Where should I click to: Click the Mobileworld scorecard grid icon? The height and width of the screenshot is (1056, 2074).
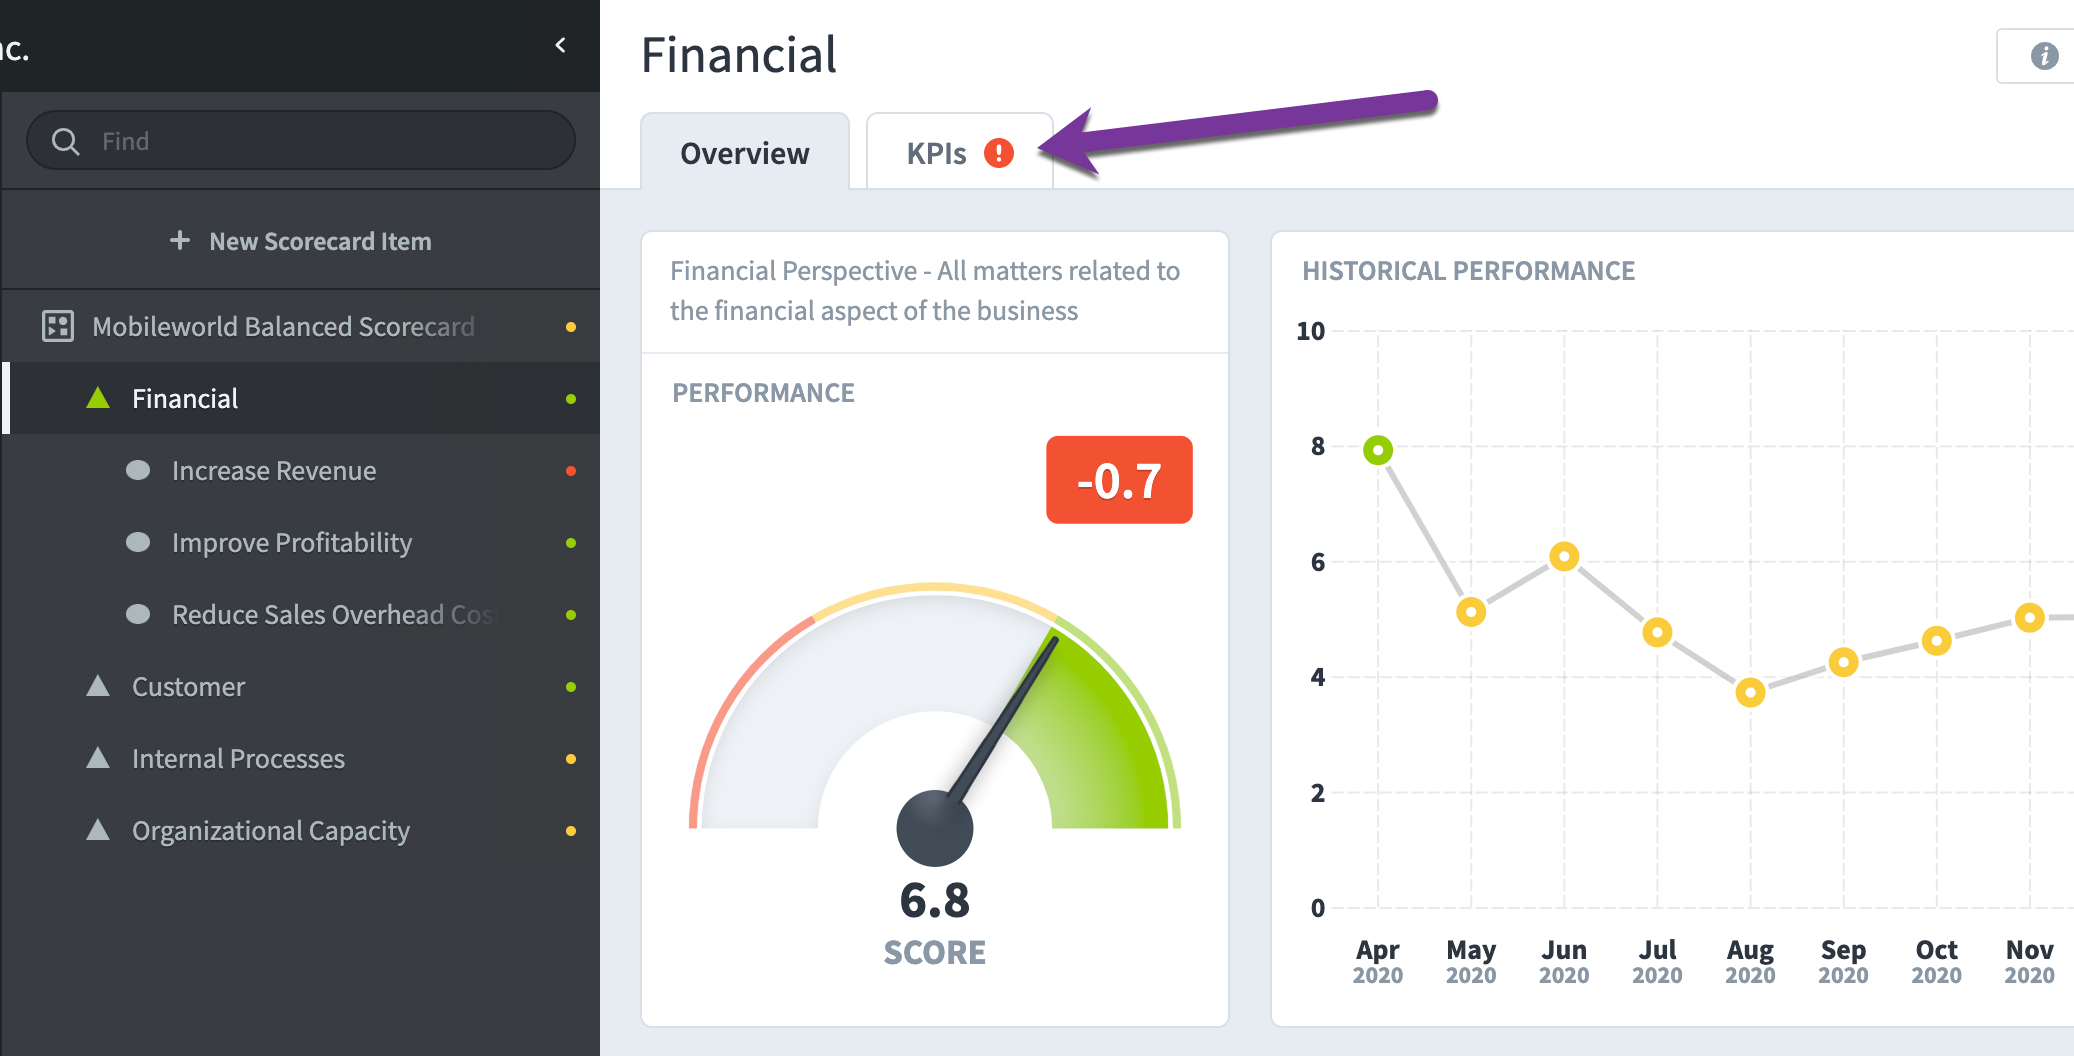pos(58,326)
